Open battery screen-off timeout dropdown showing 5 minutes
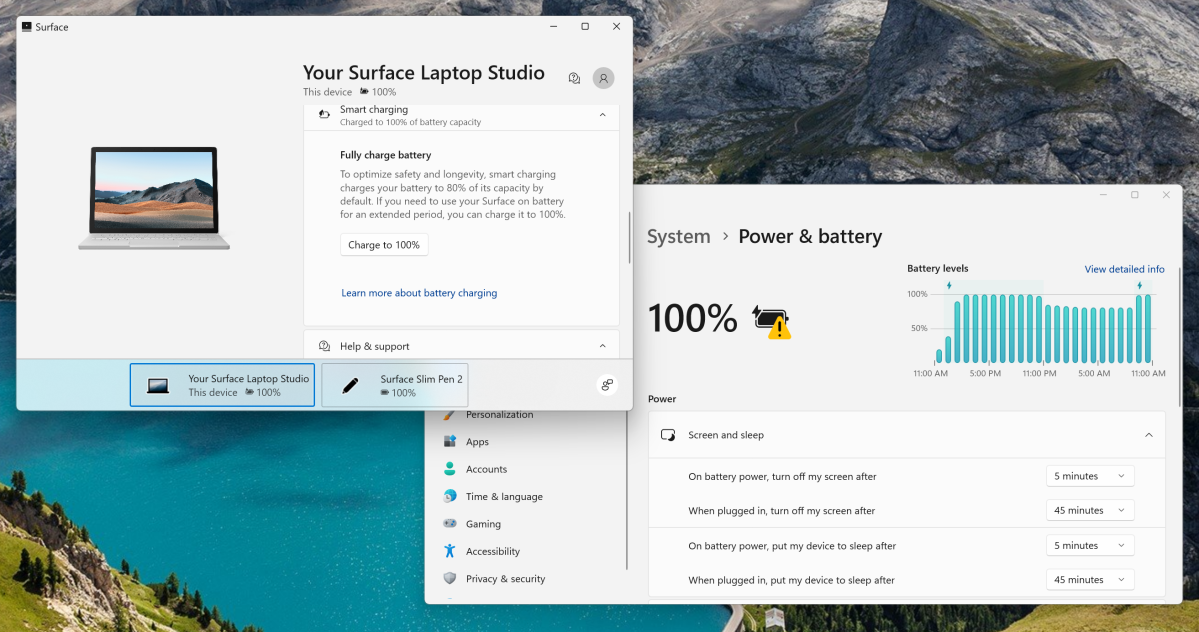 pyautogui.click(x=1090, y=476)
